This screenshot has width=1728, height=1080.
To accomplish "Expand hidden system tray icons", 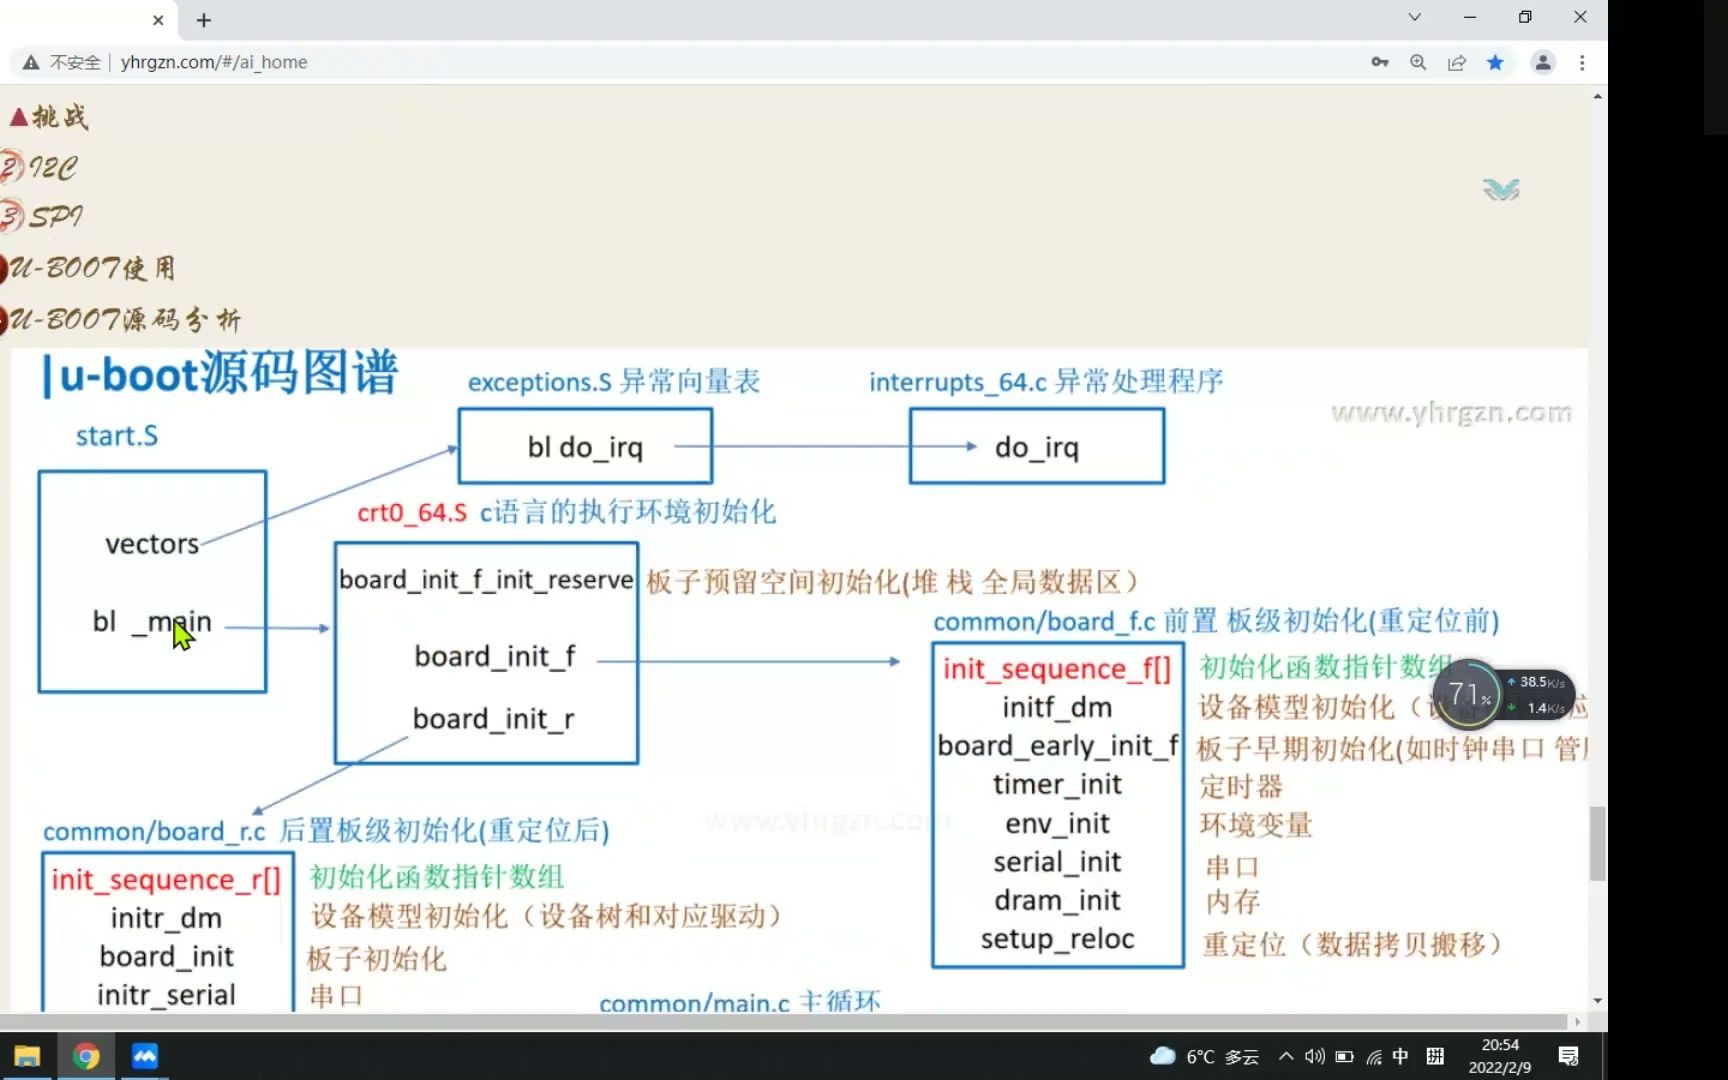I will [x=1286, y=1056].
